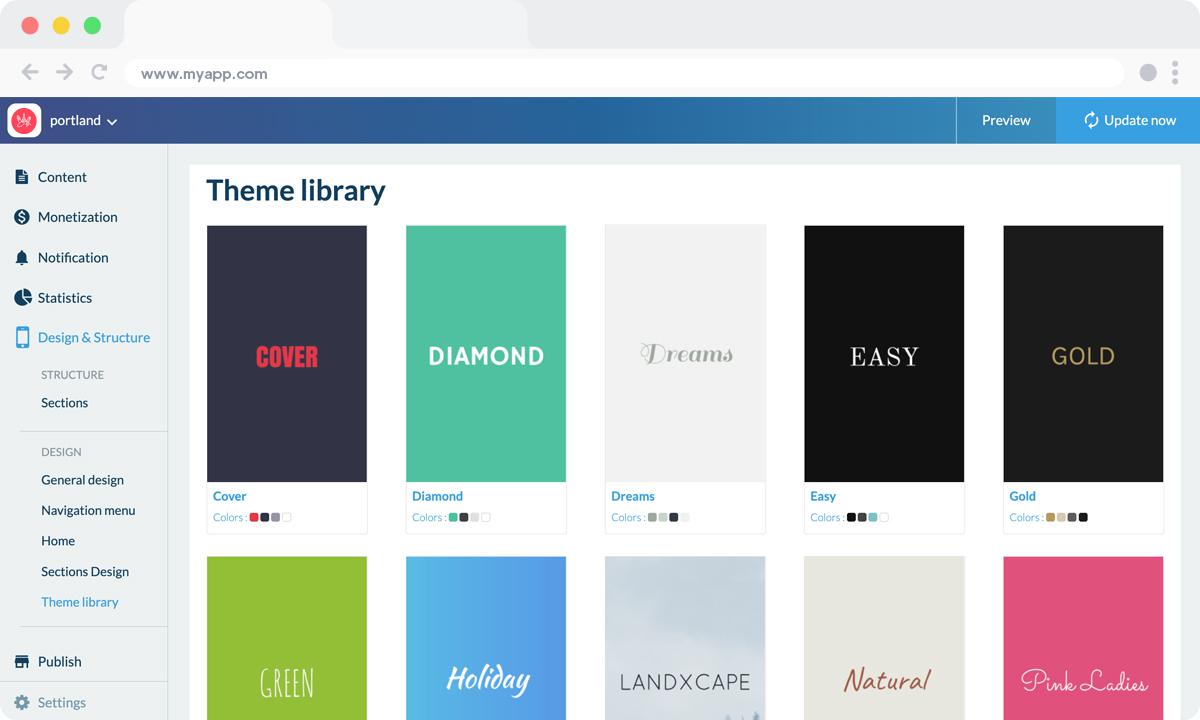Click the flower app logo icon
Image resolution: width=1200 pixels, height=720 pixels.
(x=26, y=120)
